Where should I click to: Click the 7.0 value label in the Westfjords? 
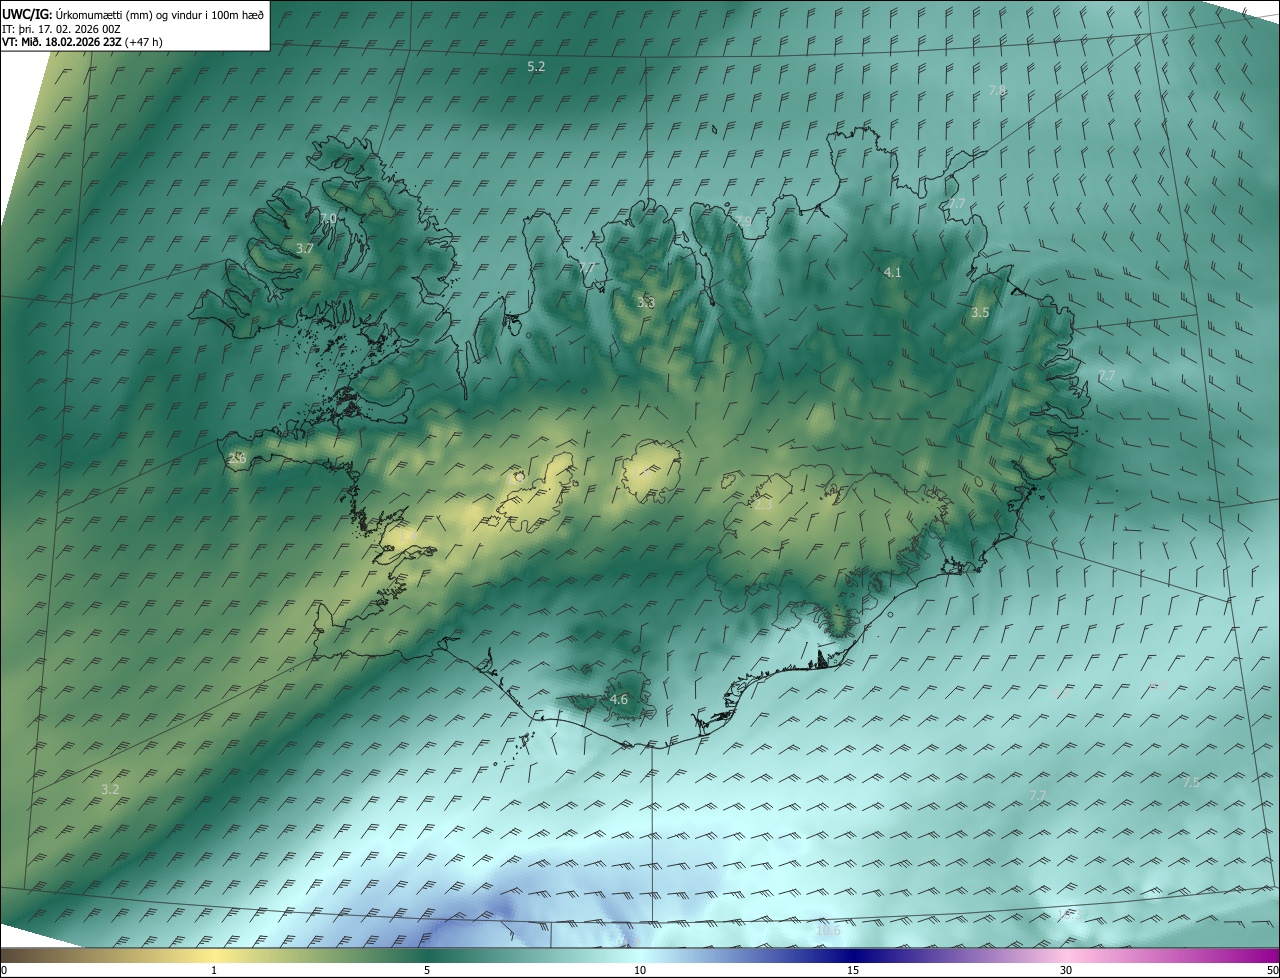click(x=328, y=218)
